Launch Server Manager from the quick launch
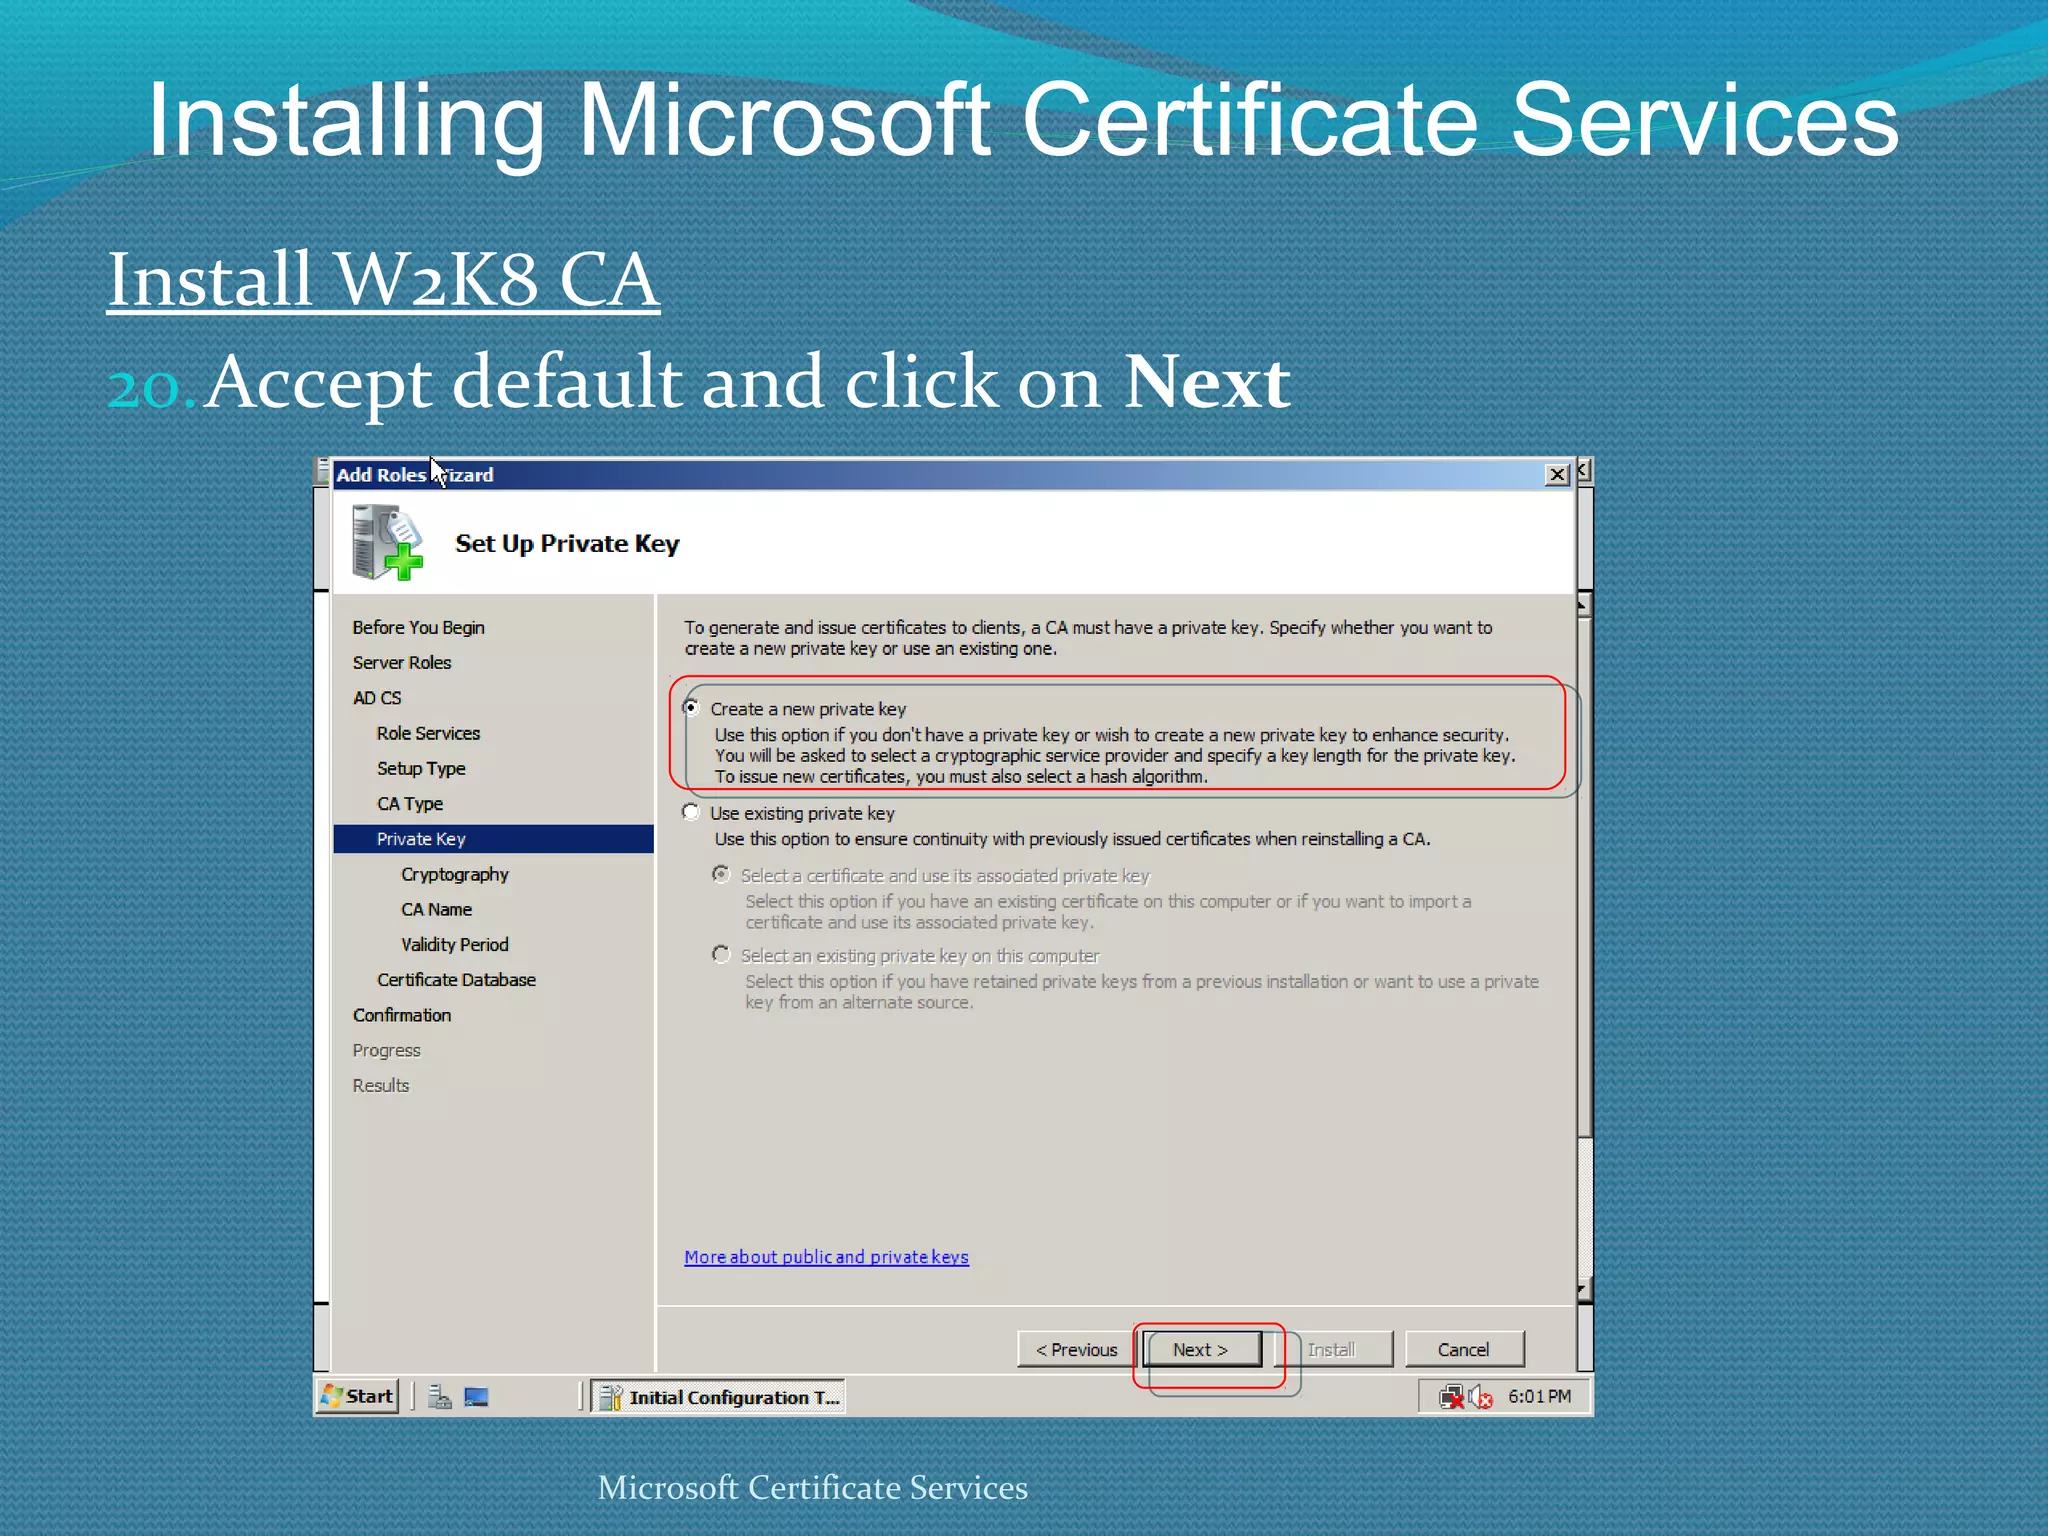Viewport: 2048px width, 1536px height. click(x=439, y=1397)
